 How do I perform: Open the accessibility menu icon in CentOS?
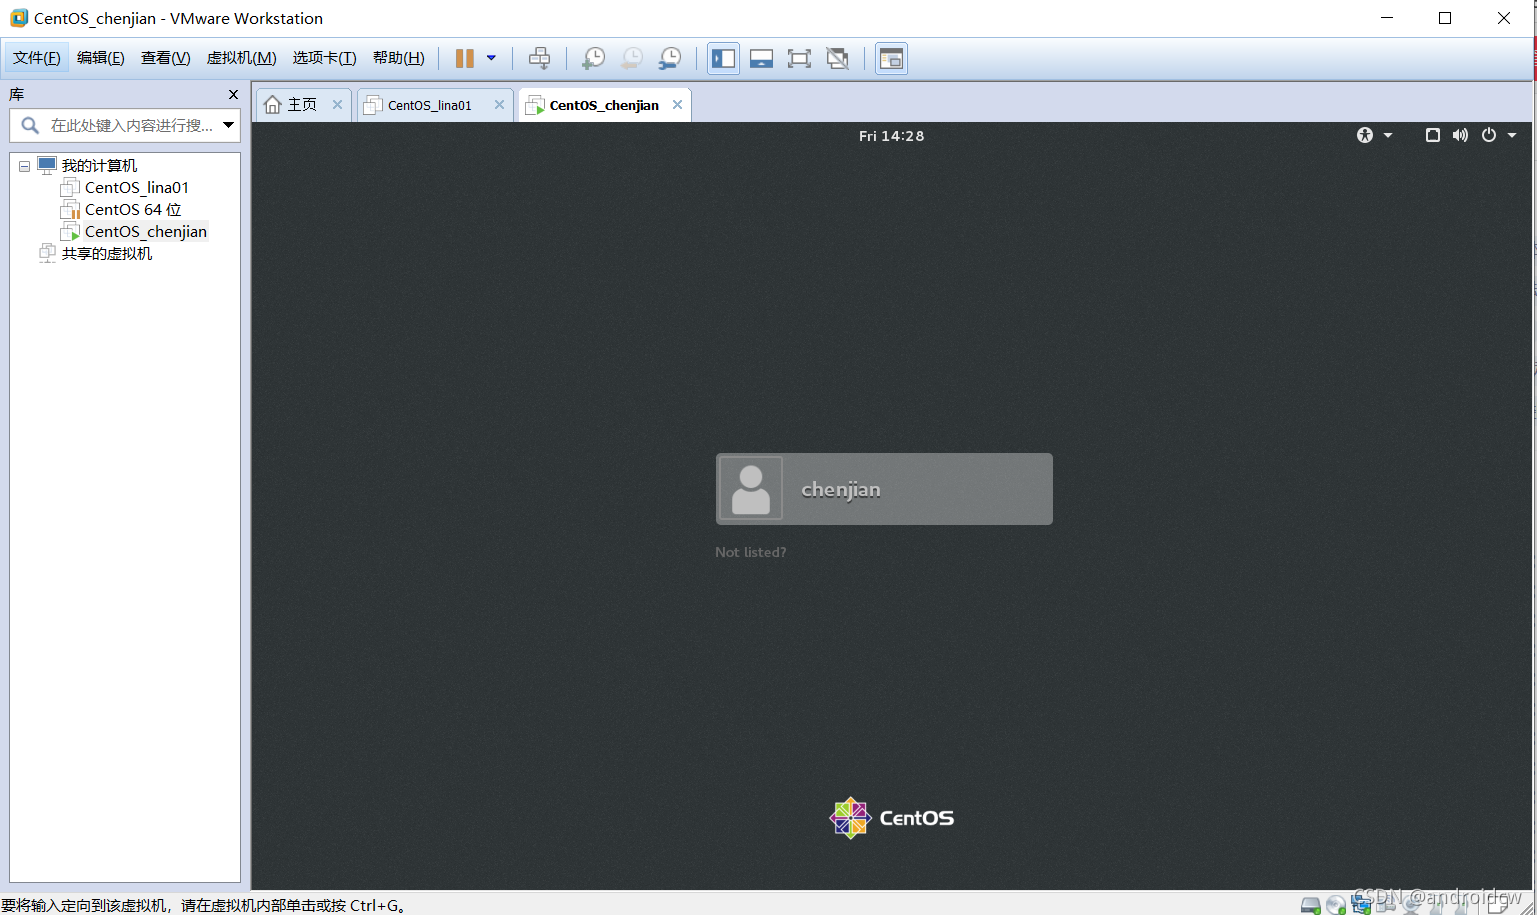pyautogui.click(x=1365, y=135)
